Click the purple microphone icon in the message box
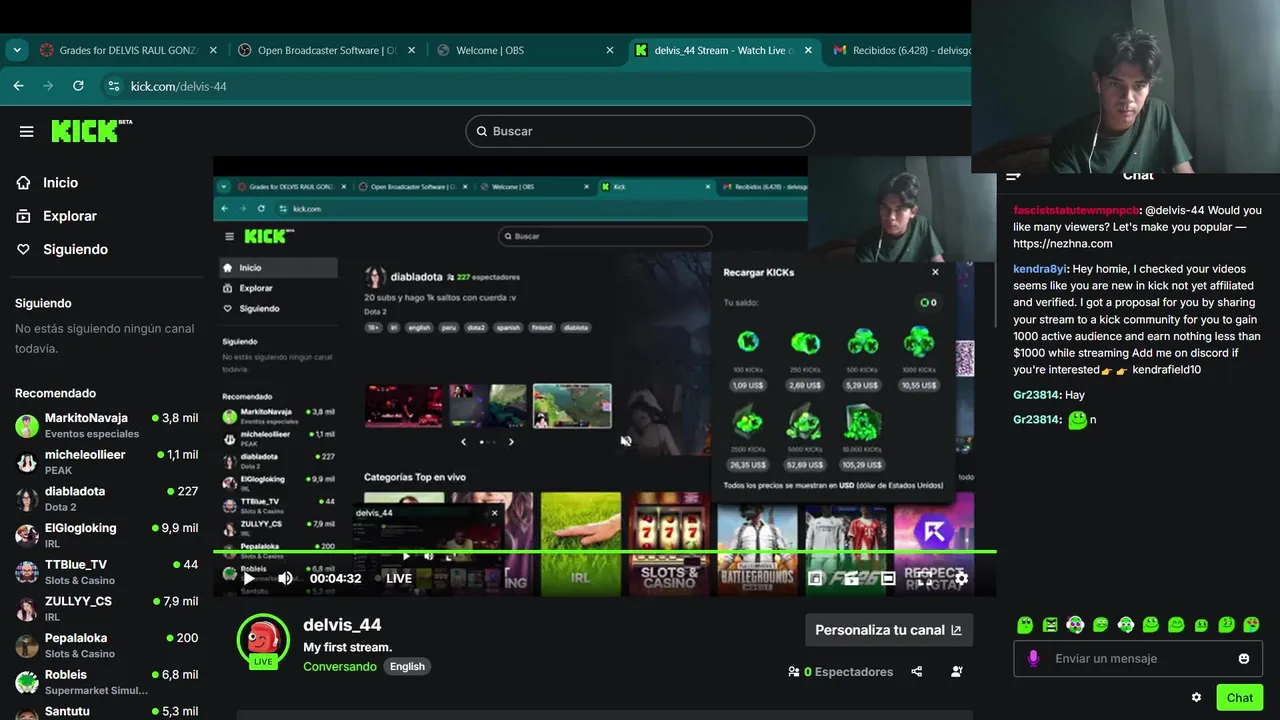Viewport: 1280px width, 720px height. pyautogui.click(x=1033, y=658)
